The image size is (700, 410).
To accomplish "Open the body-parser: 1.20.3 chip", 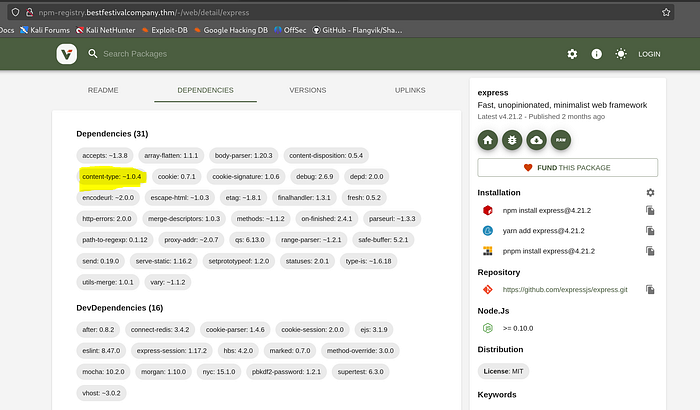I will [x=243, y=155].
